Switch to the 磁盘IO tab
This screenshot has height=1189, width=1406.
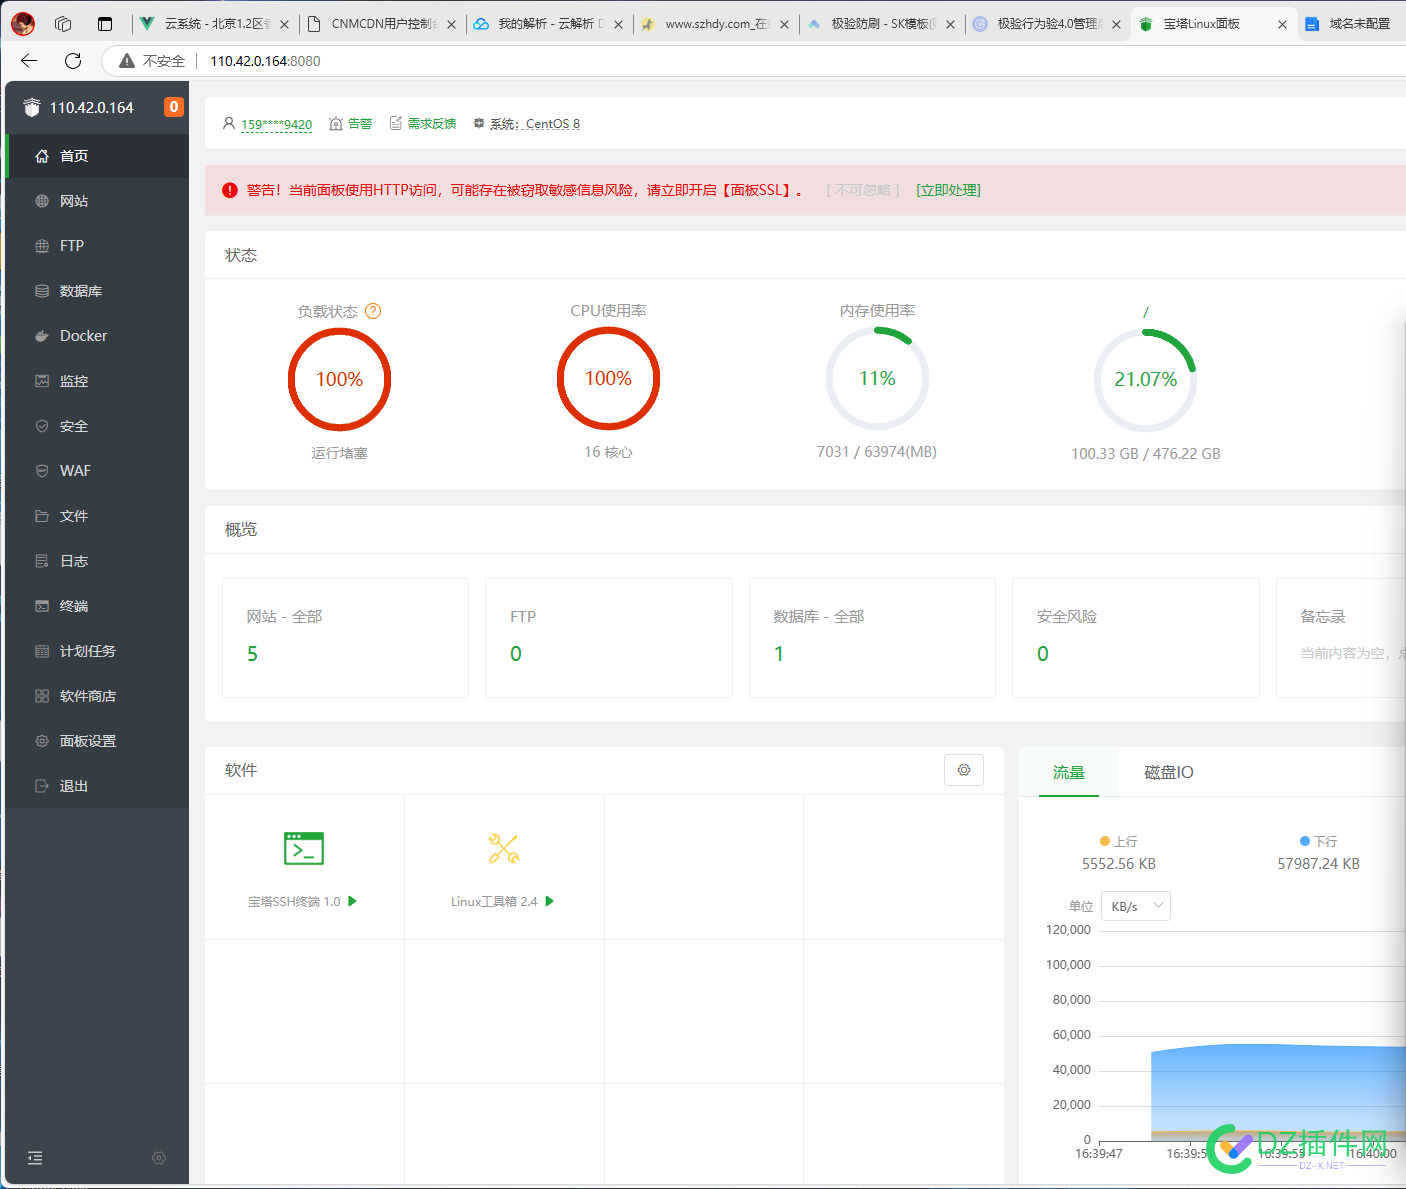[x=1169, y=772]
